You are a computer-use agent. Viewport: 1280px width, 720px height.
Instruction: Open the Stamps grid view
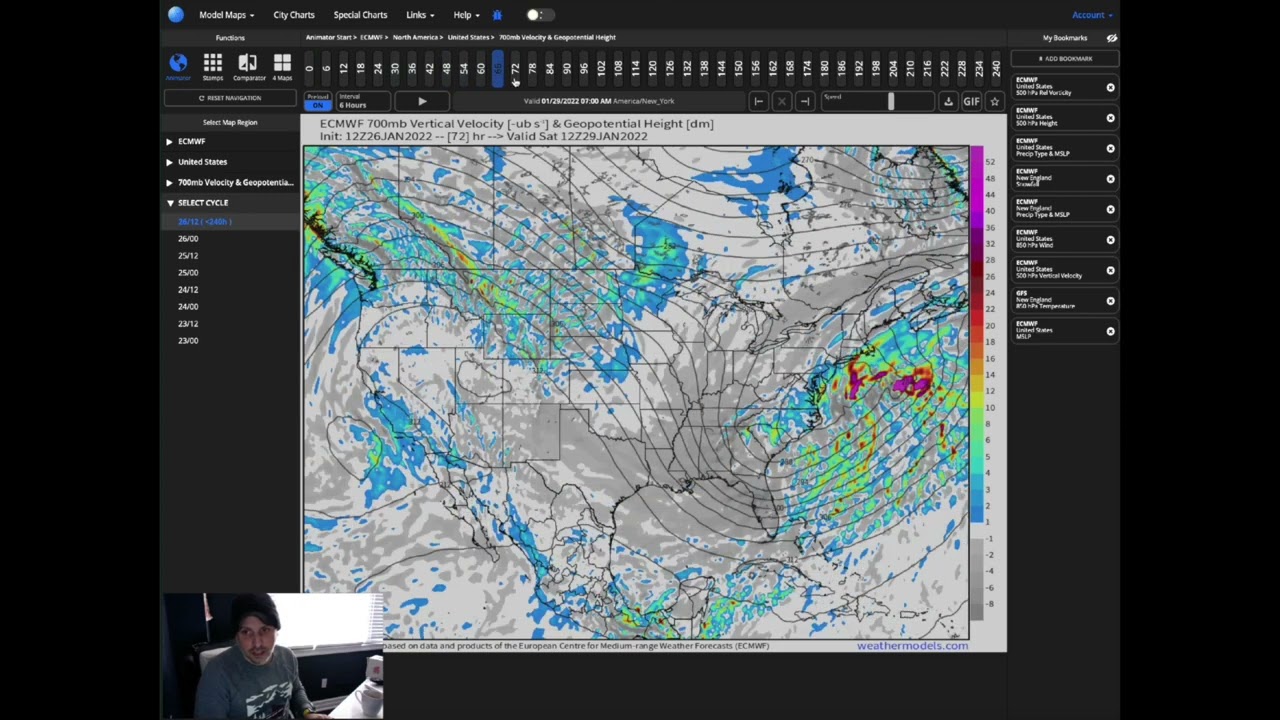point(213,67)
